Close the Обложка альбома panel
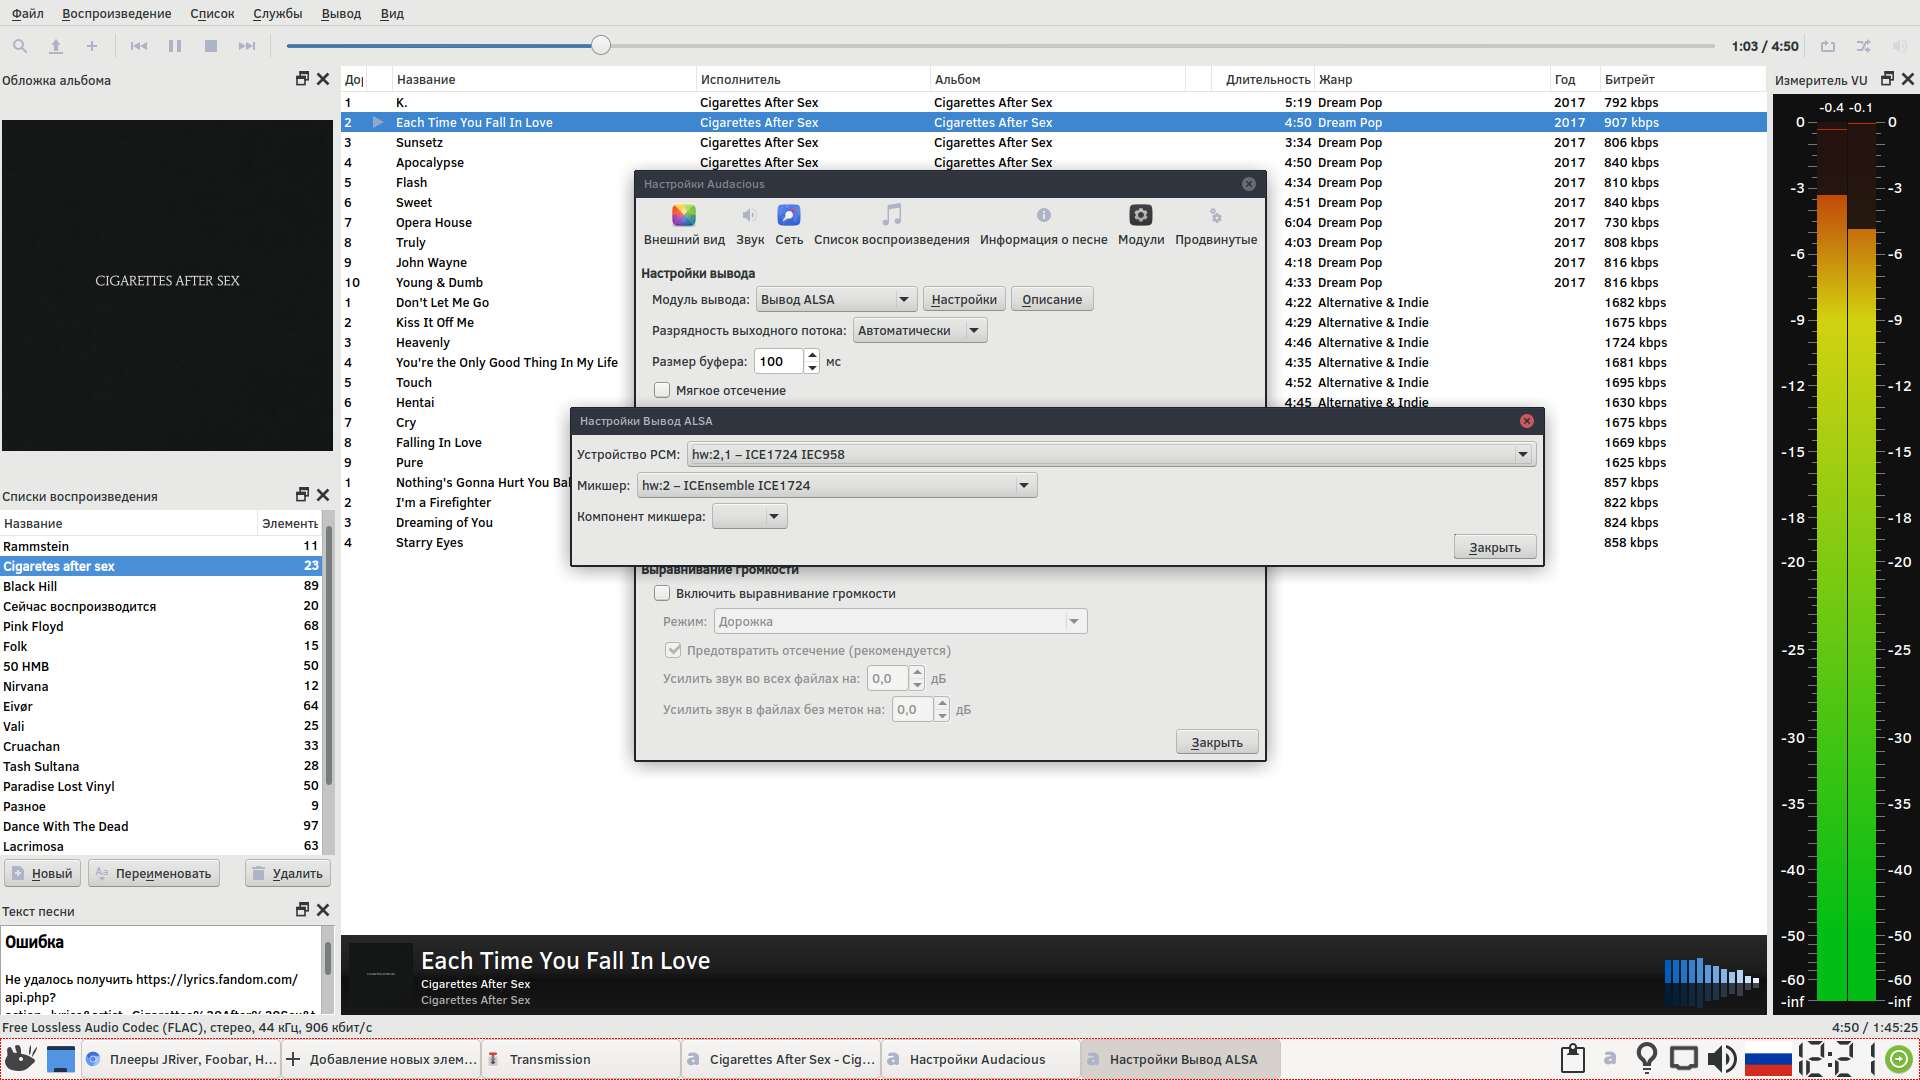The image size is (1920, 1080). pos(323,79)
